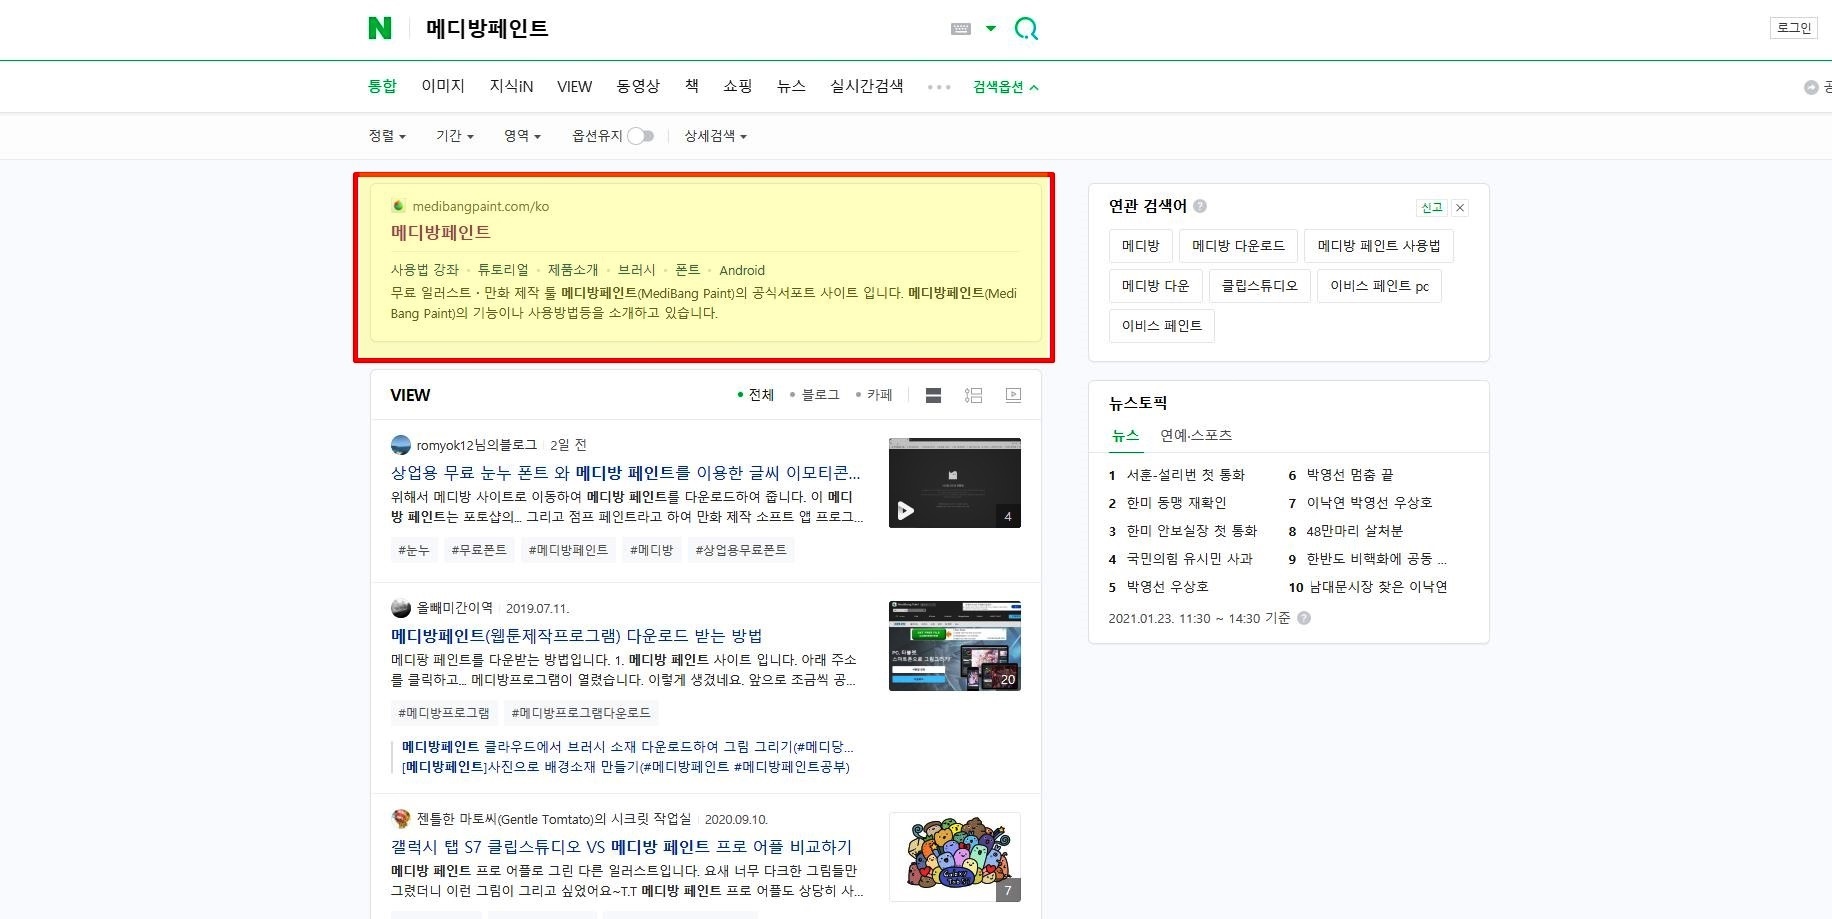Click the 폰트 sublink
The image size is (1832, 919).
pos(687,270)
